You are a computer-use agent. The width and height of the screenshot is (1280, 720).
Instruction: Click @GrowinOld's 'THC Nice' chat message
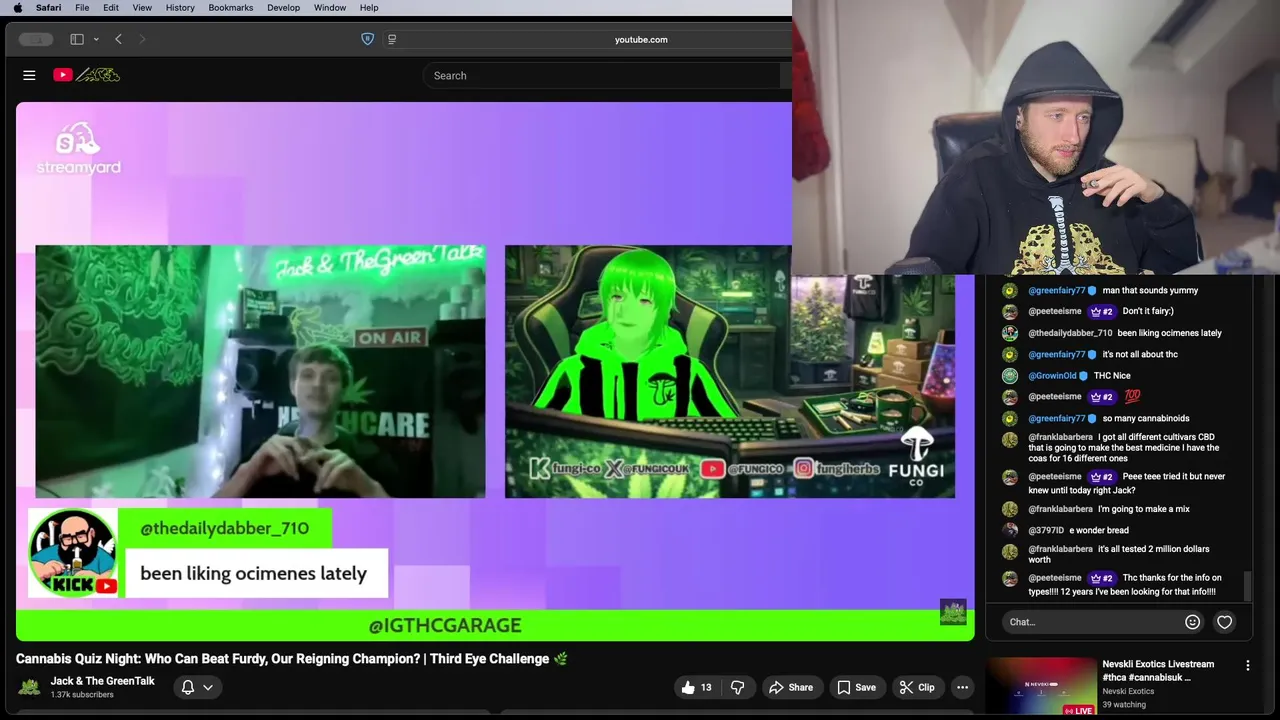click(x=1112, y=376)
